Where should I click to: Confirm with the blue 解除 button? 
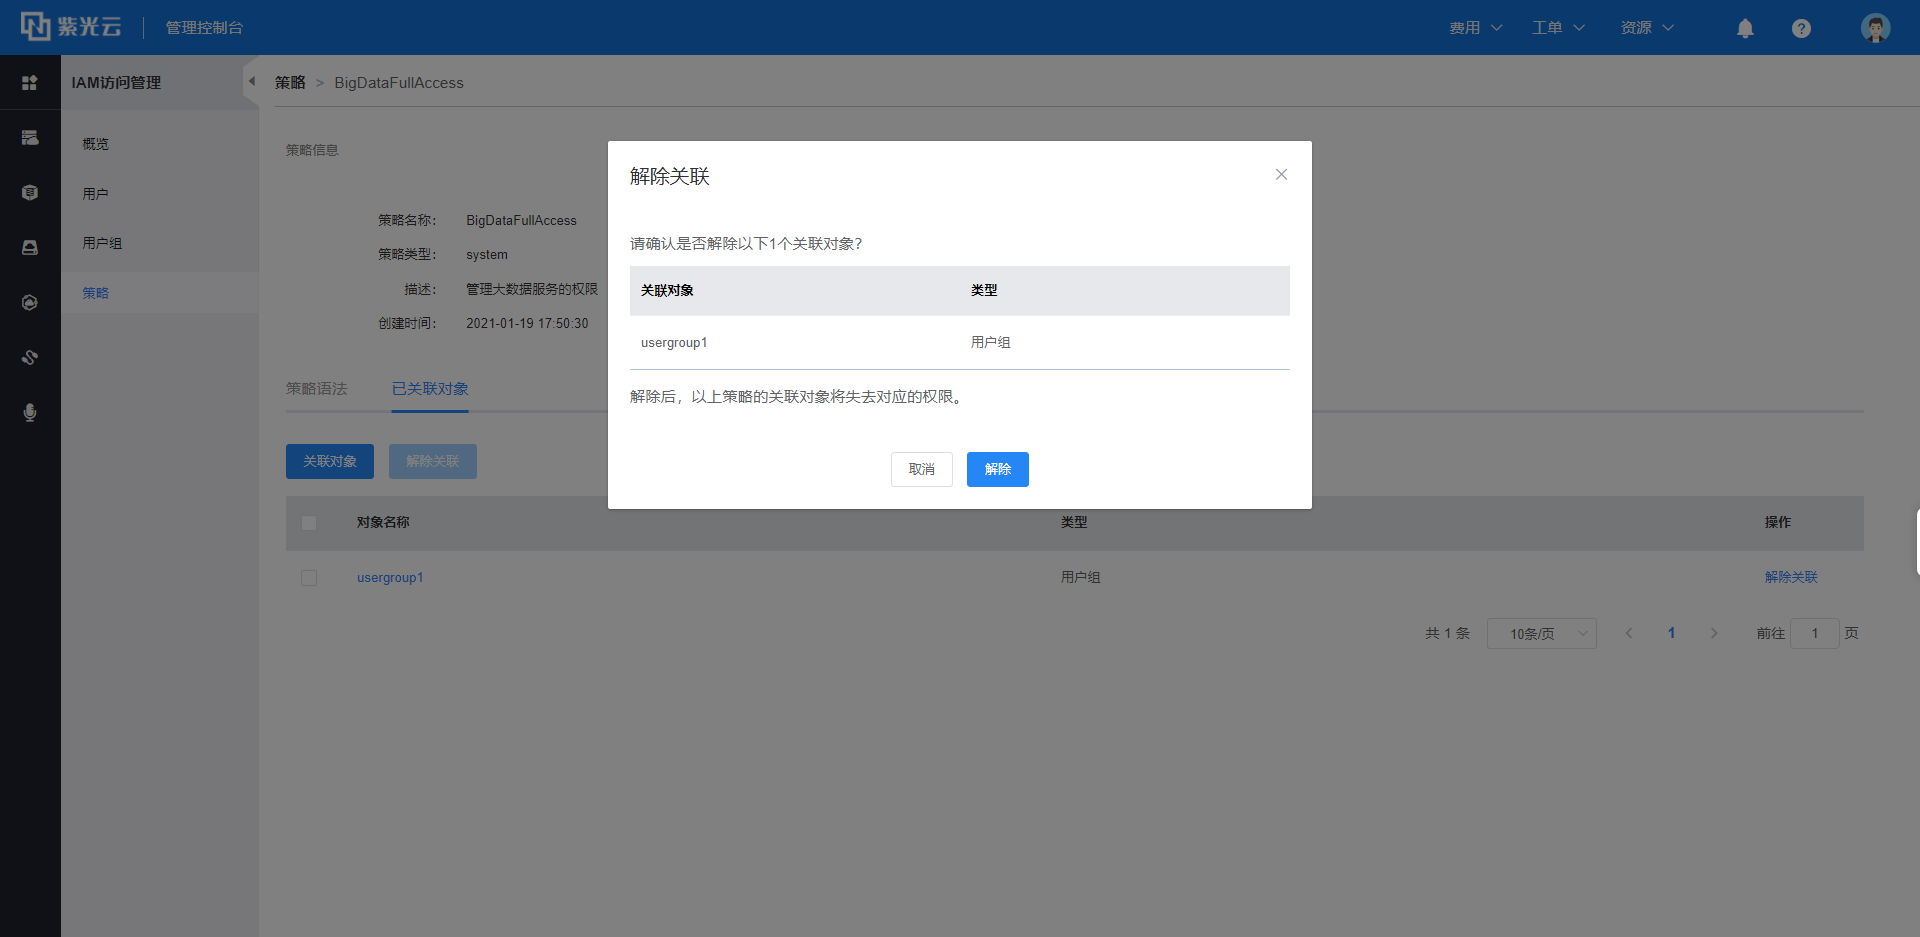pyautogui.click(x=997, y=469)
